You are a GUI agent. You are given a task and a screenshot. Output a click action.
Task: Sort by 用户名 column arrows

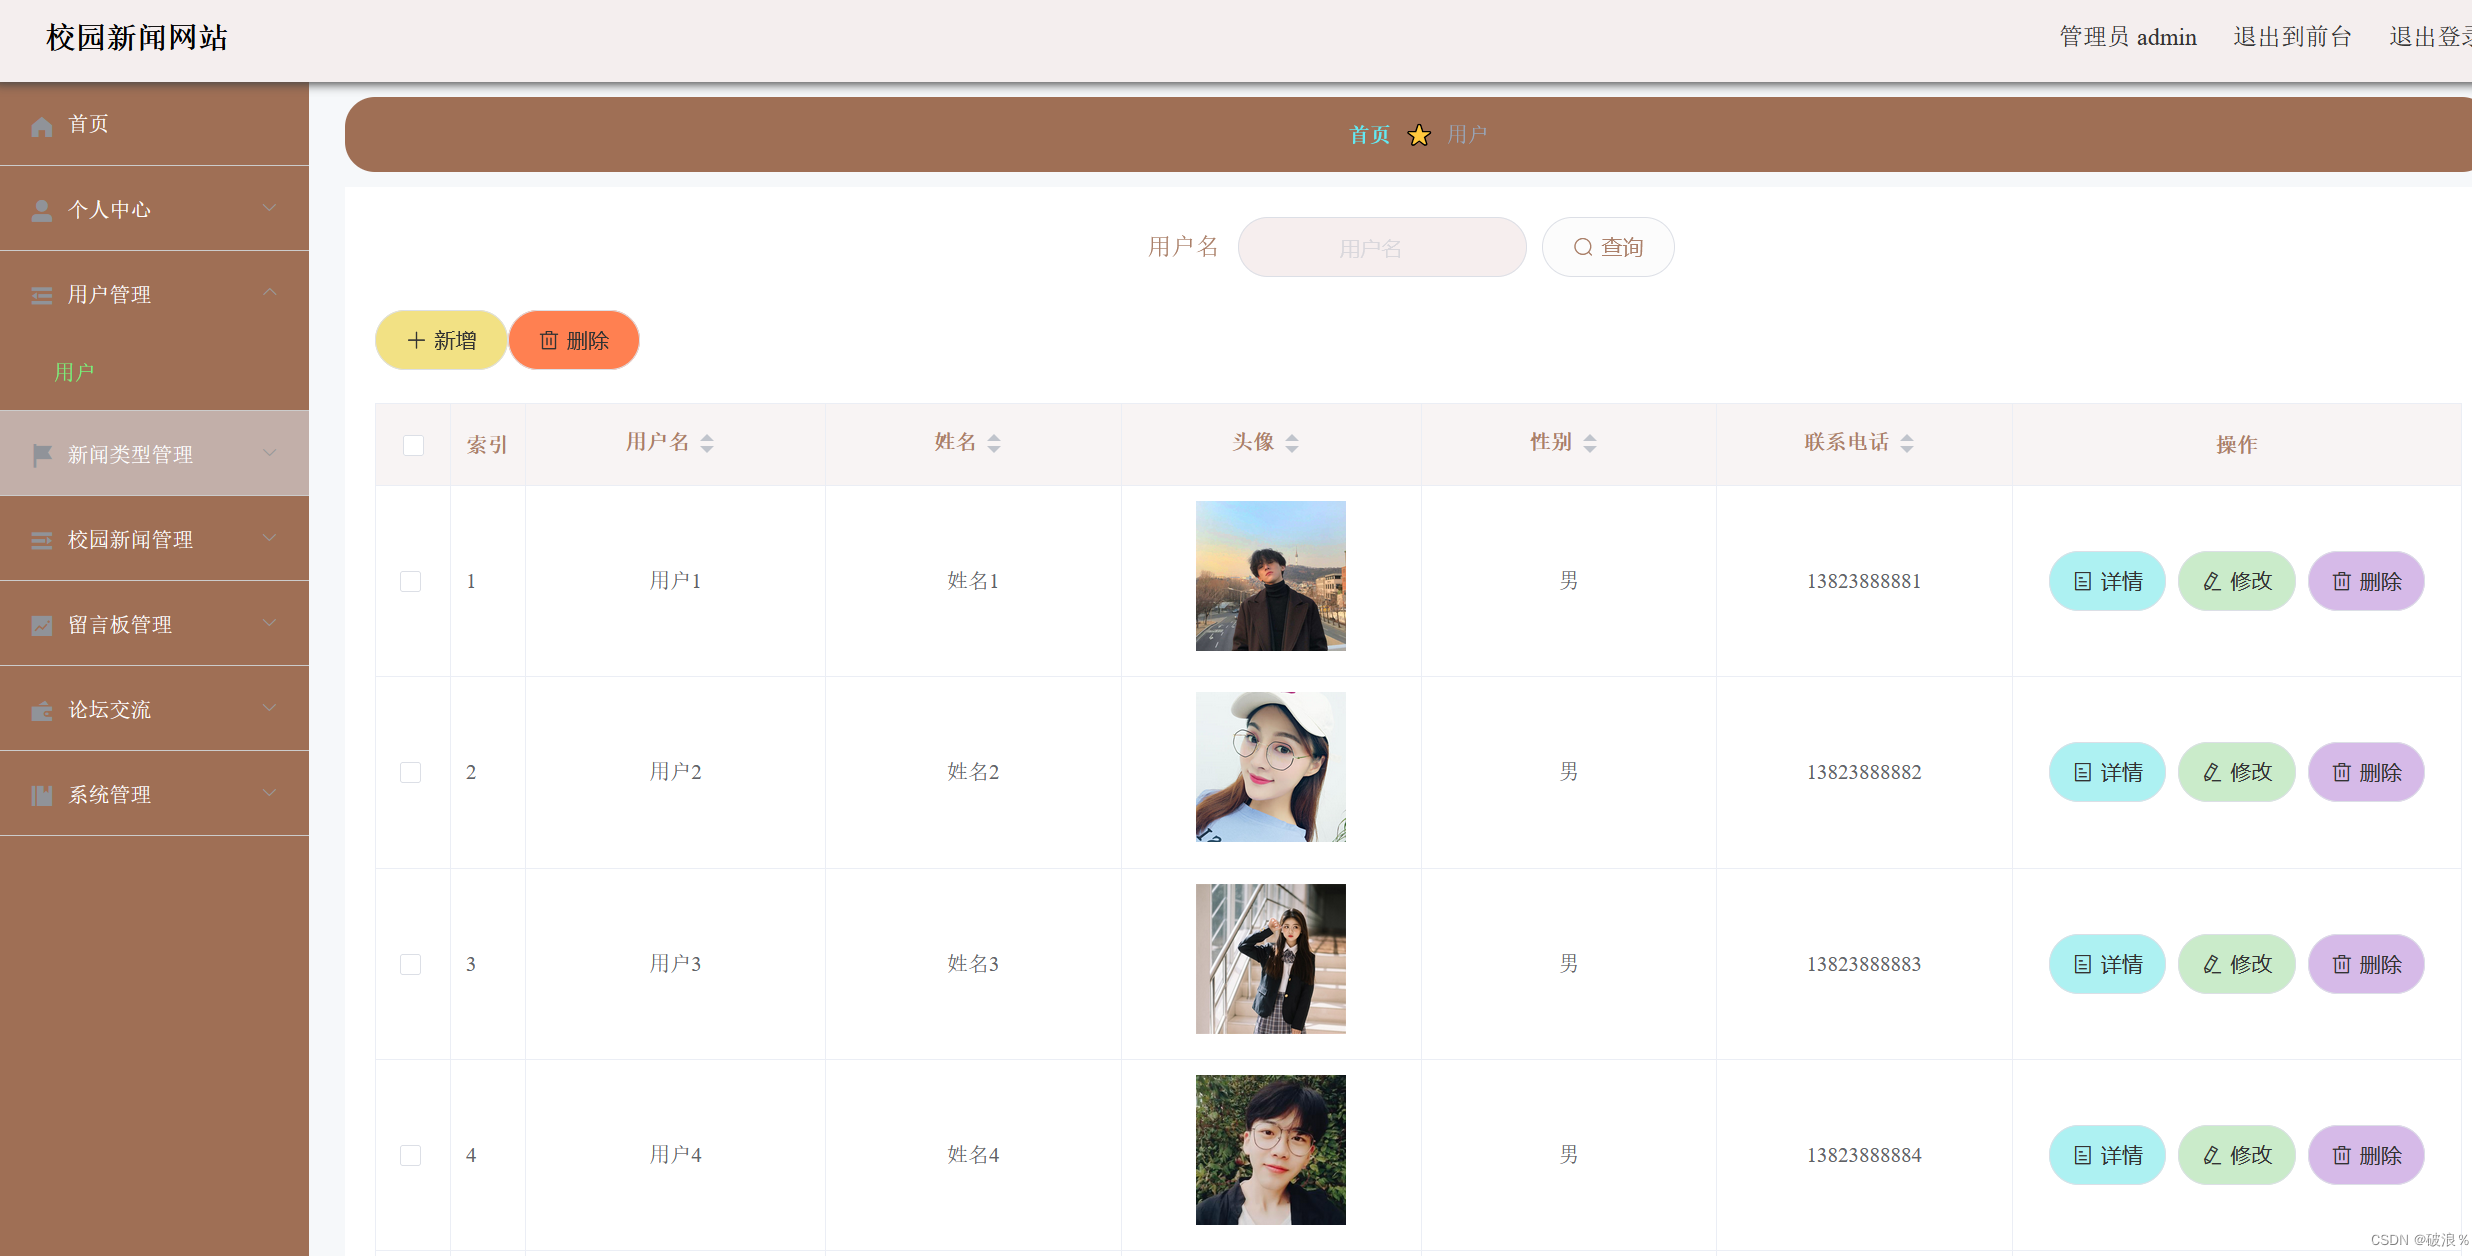point(707,443)
